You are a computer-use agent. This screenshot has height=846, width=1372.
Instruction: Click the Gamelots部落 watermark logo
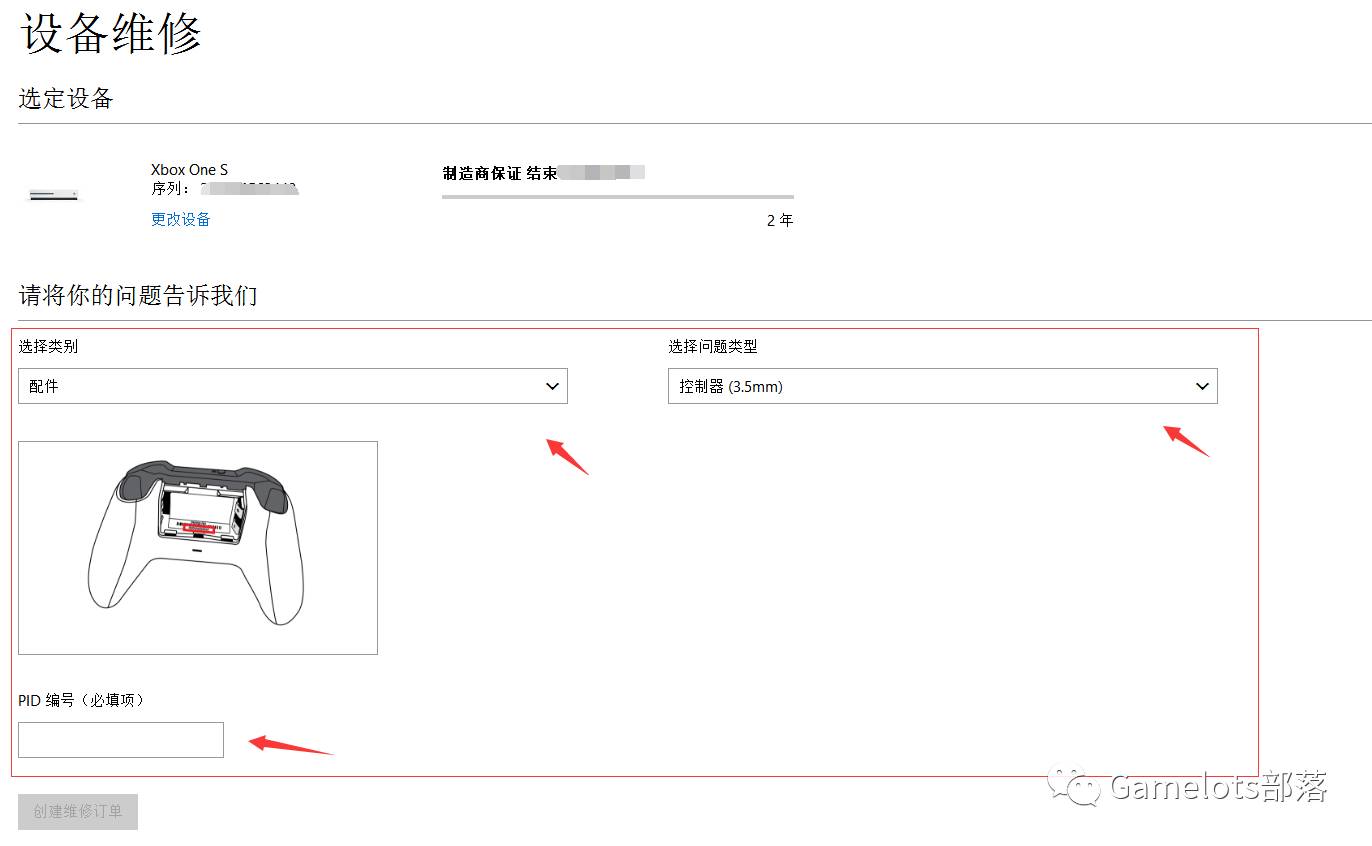1190,789
